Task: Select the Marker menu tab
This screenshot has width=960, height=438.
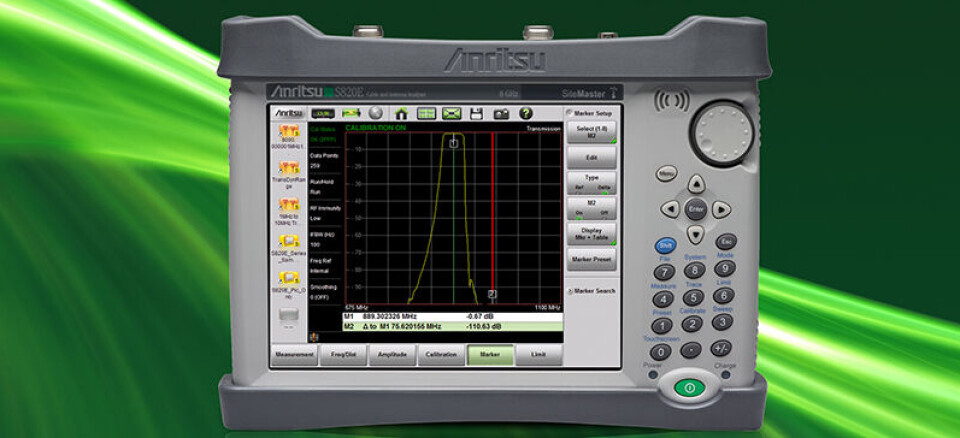Action: [x=490, y=355]
